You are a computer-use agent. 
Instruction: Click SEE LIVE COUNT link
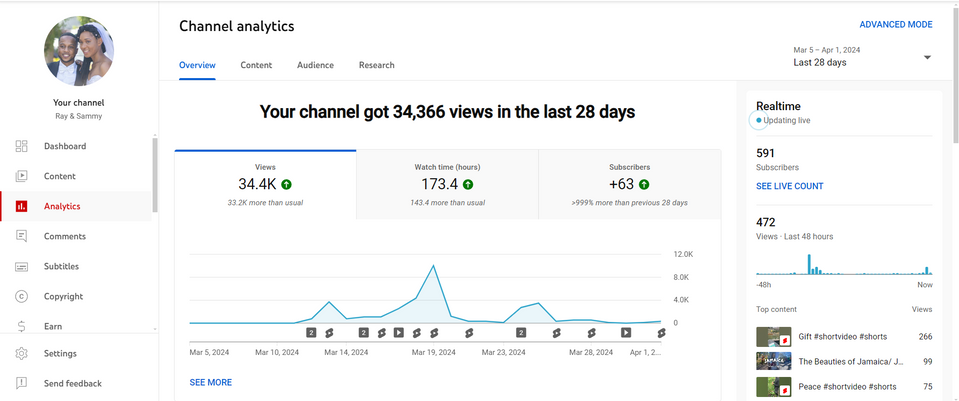coord(789,186)
